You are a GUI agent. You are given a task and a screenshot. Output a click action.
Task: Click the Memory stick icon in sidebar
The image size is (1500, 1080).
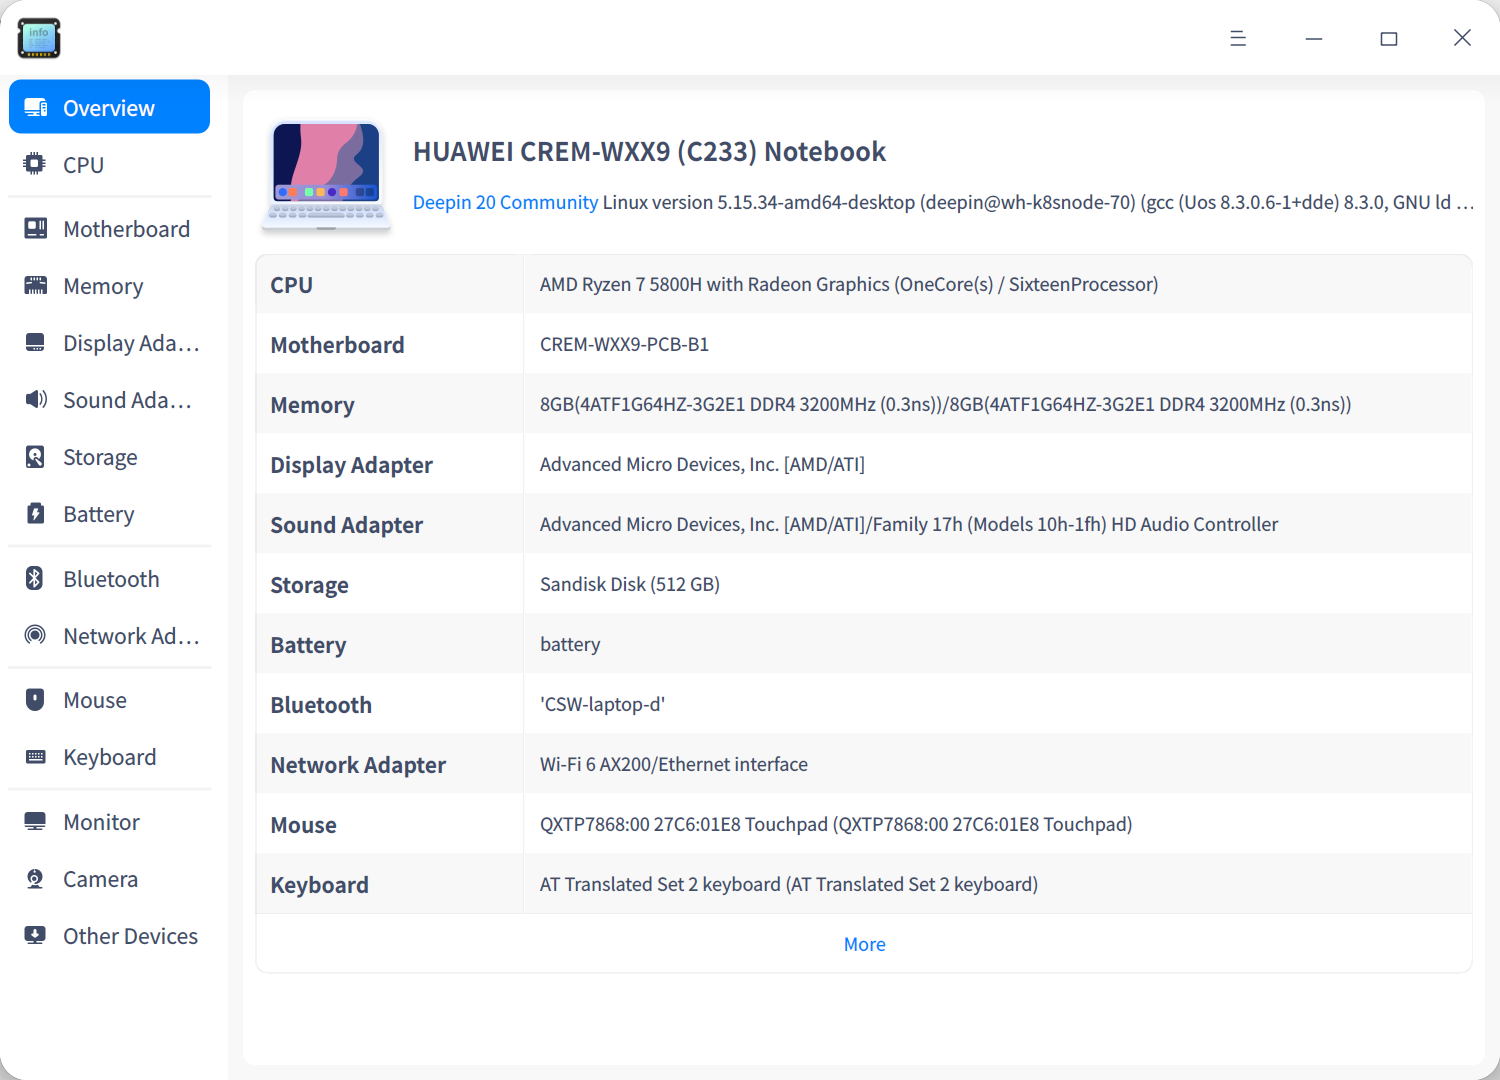coord(35,286)
